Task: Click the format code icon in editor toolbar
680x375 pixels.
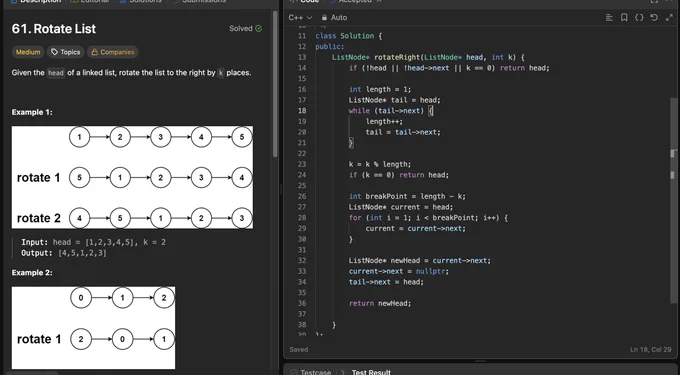Action: tap(609, 18)
